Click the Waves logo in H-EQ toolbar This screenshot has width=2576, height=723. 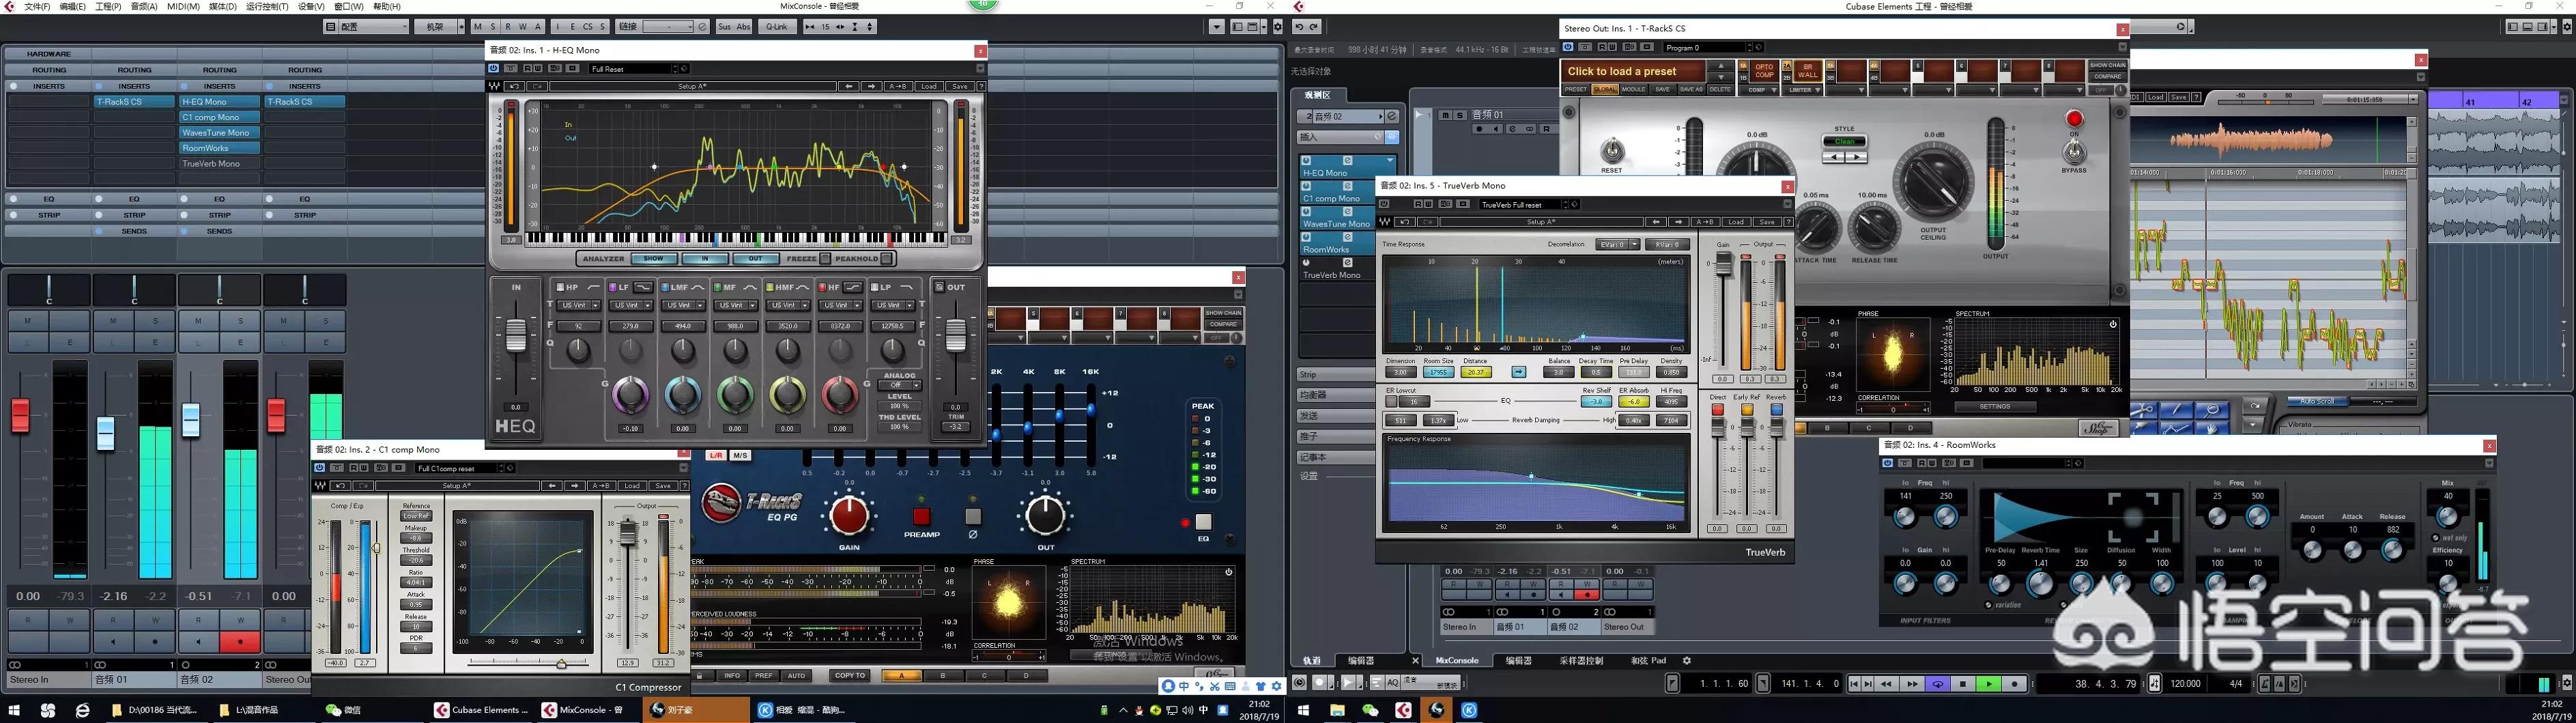click(494, 87)
